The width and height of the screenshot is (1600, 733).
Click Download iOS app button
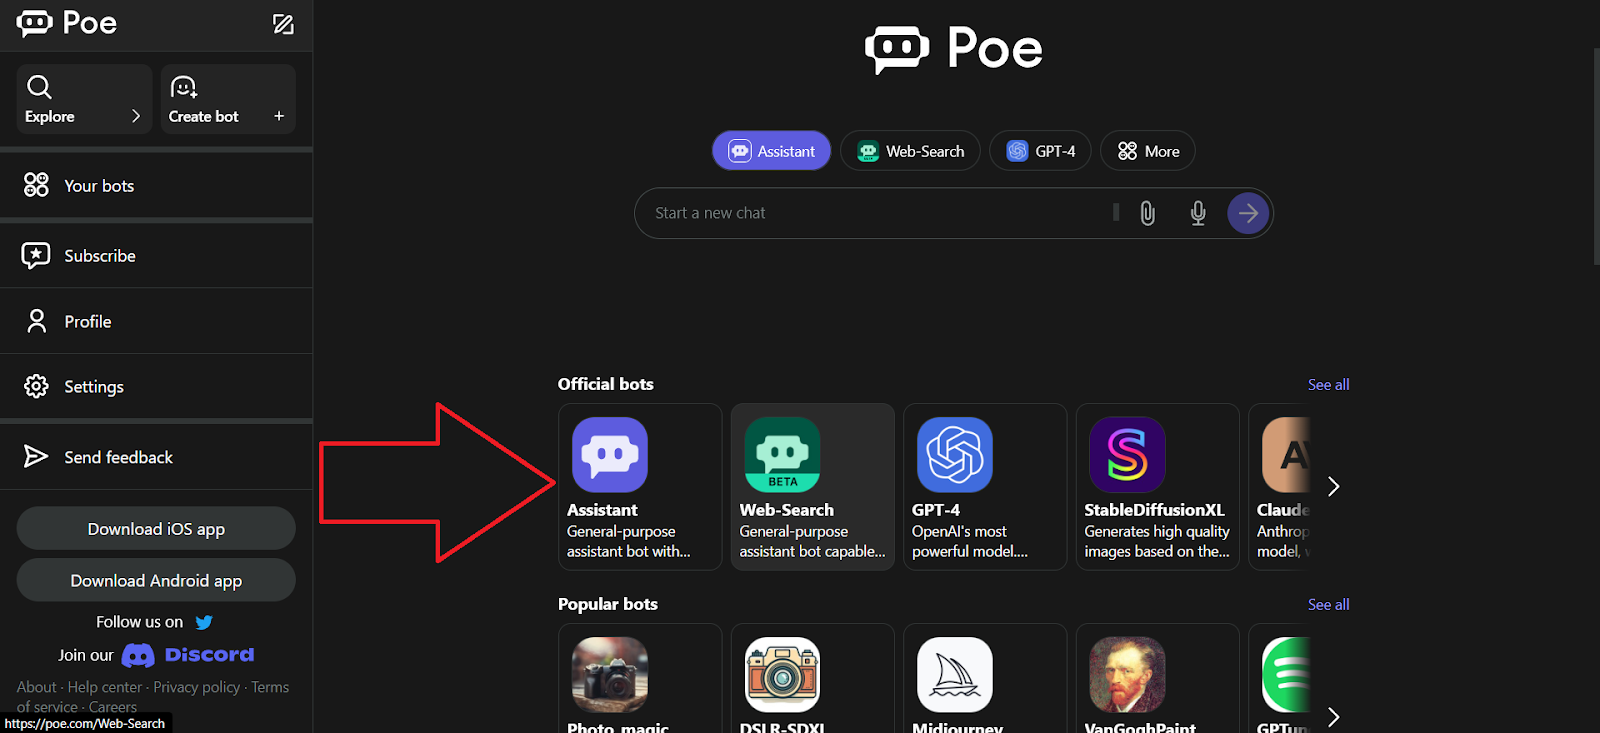coord(156,528)
